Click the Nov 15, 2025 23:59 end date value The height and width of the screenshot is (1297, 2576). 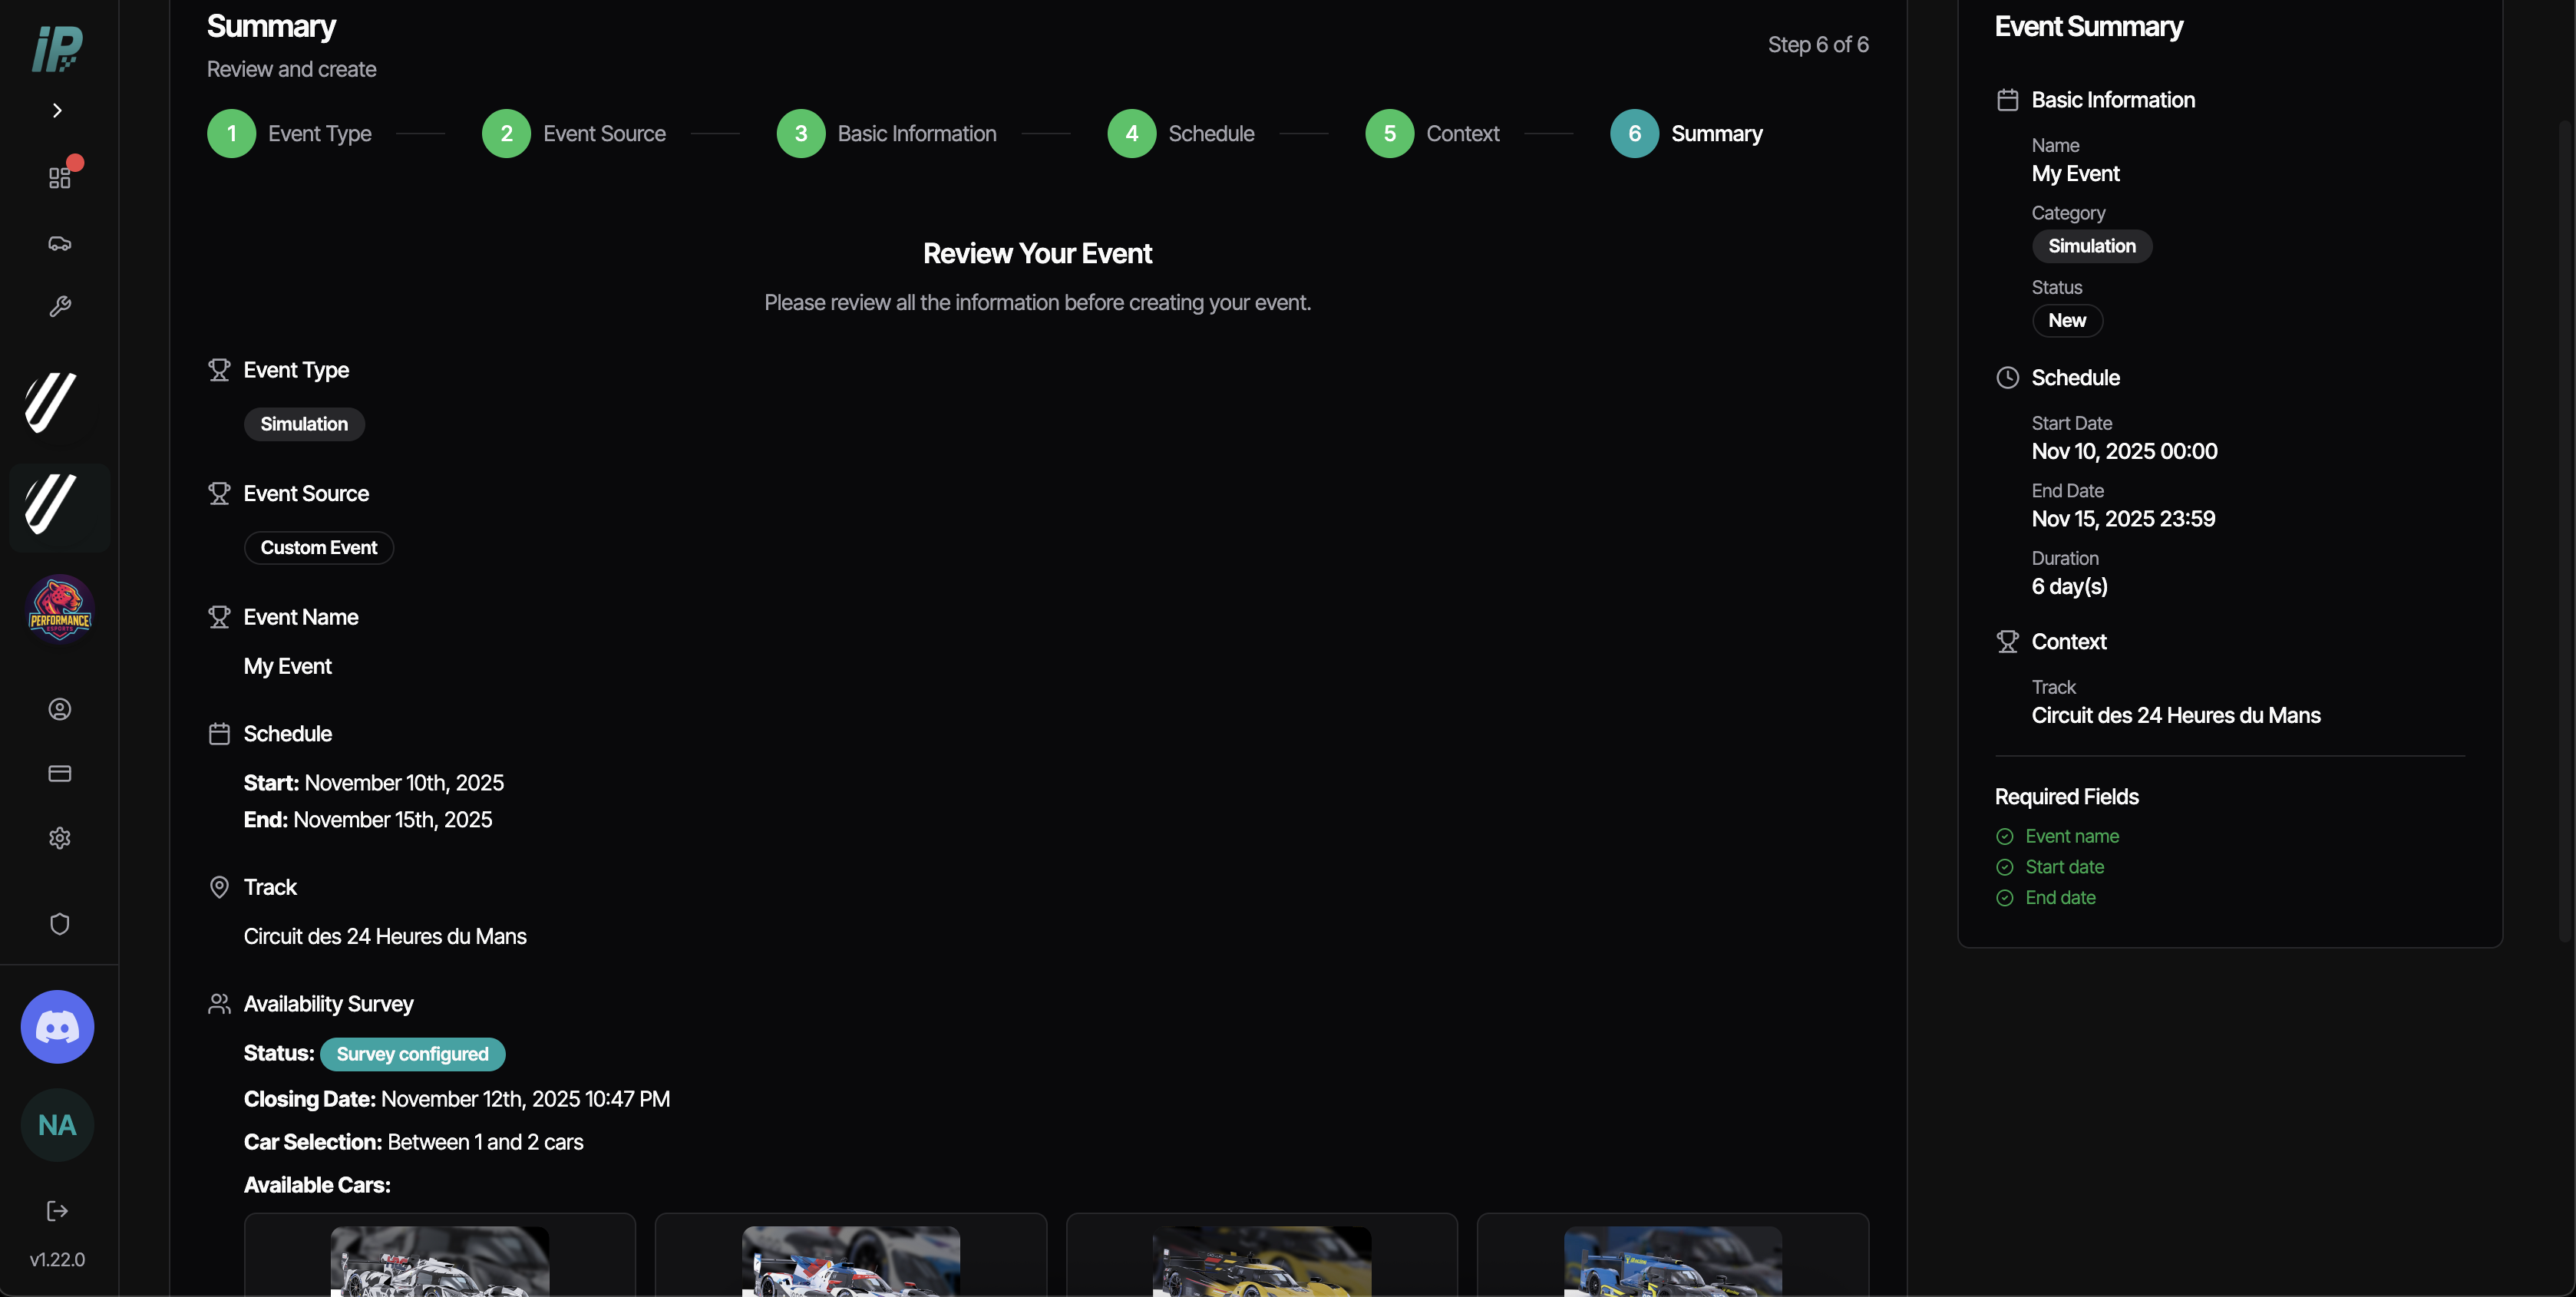click(x=2123, y=519)
